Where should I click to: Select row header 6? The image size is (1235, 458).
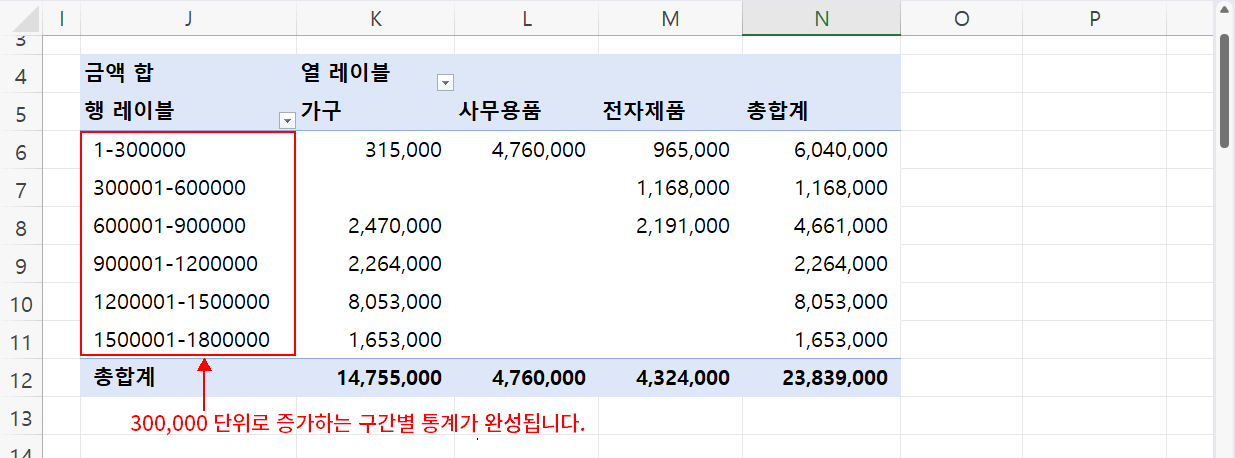click(x=22, y=150)
